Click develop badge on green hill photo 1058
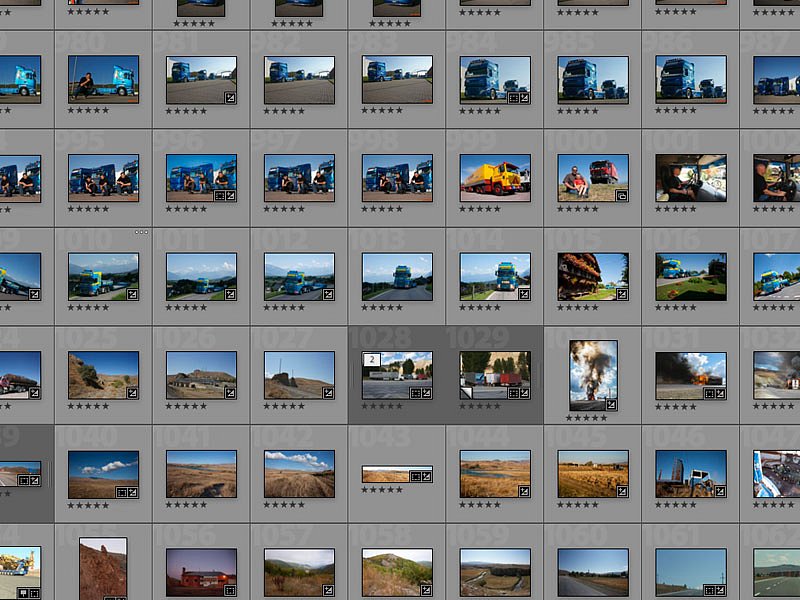800x600 pixels. (426, 590)
